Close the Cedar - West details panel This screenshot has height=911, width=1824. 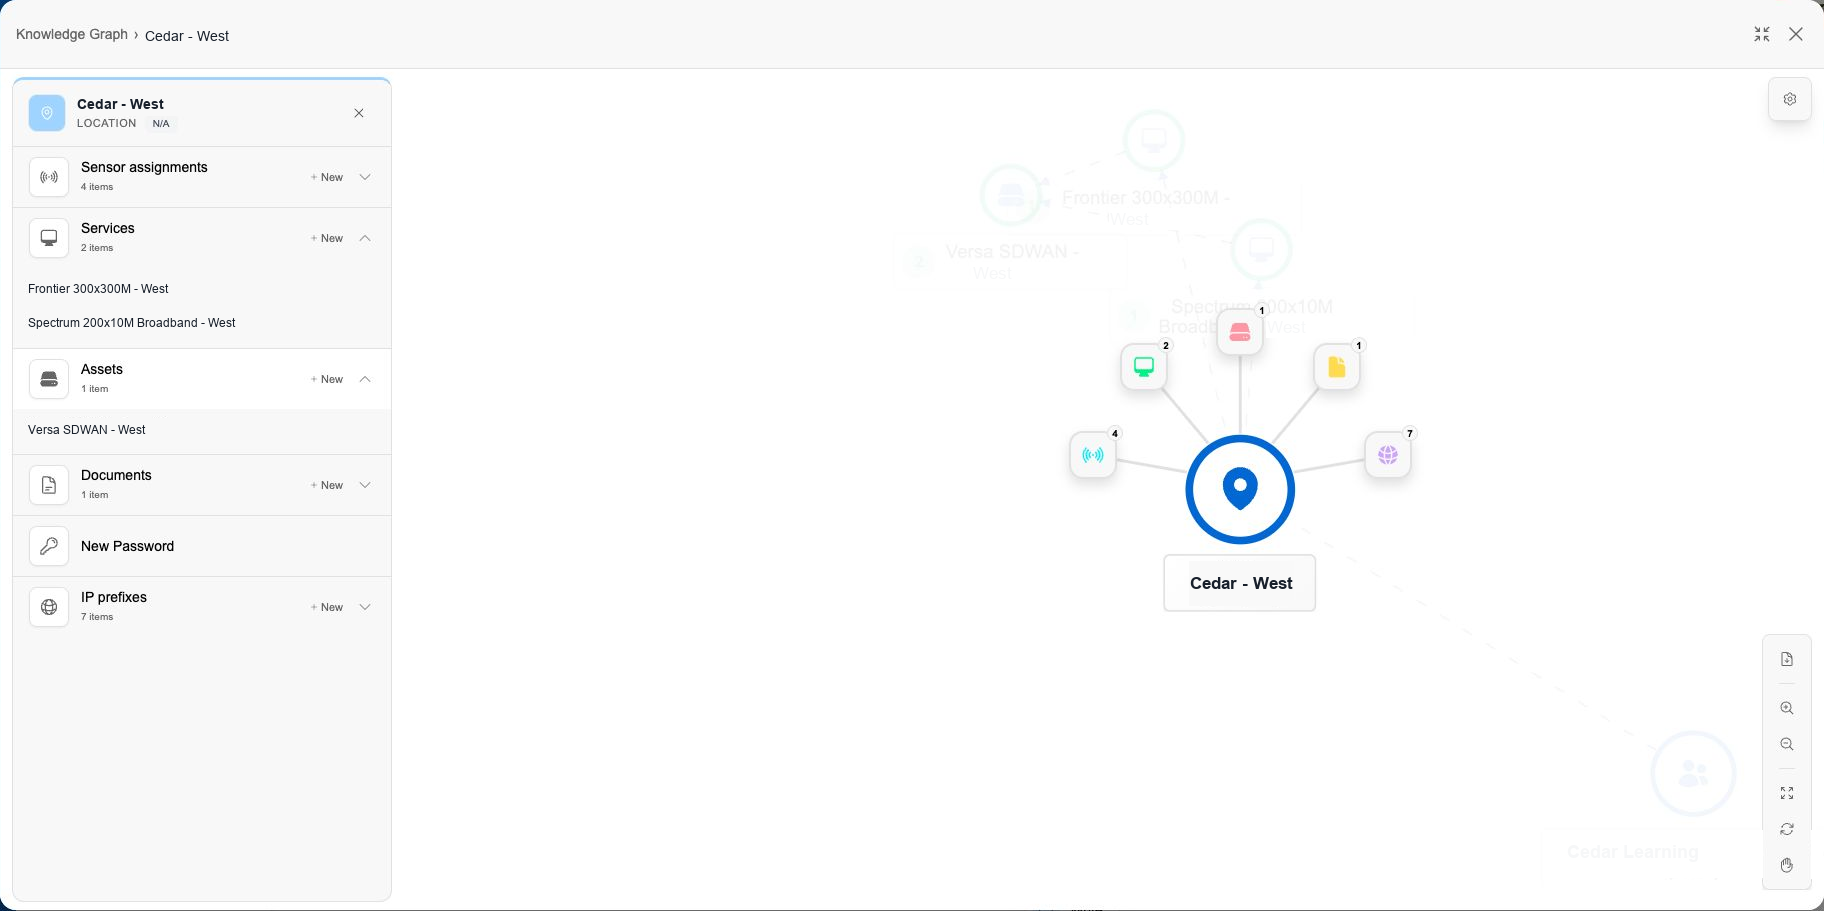(359, 113)
